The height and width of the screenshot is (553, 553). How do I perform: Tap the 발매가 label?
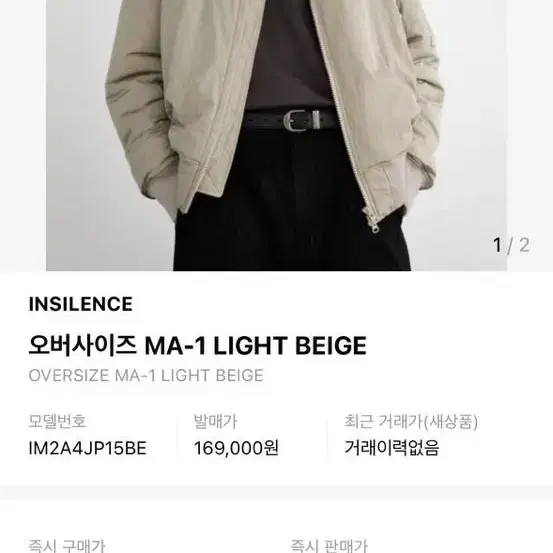pos(215,421)
